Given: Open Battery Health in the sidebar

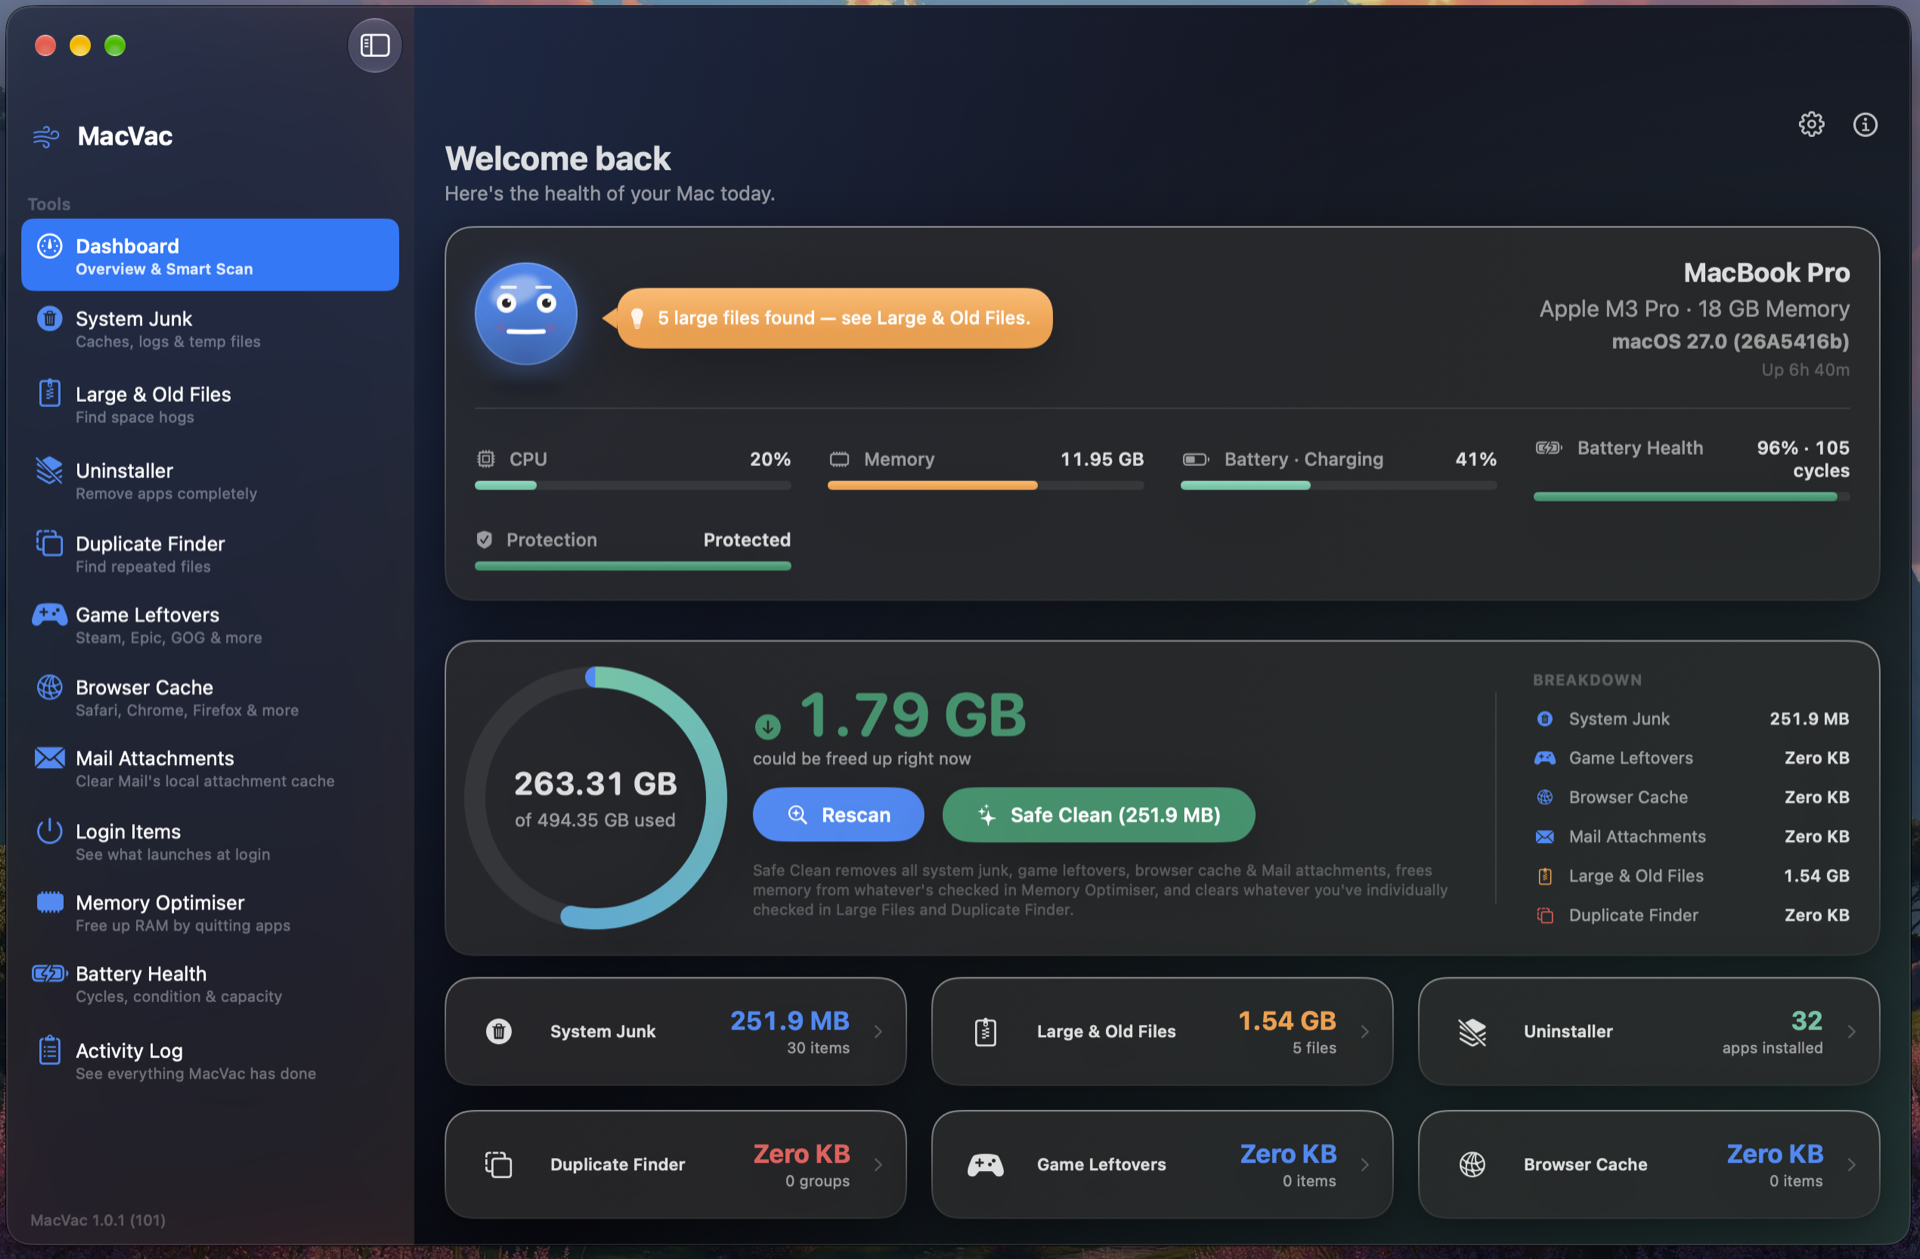Looking at the screenshot, I should [210, 983].
